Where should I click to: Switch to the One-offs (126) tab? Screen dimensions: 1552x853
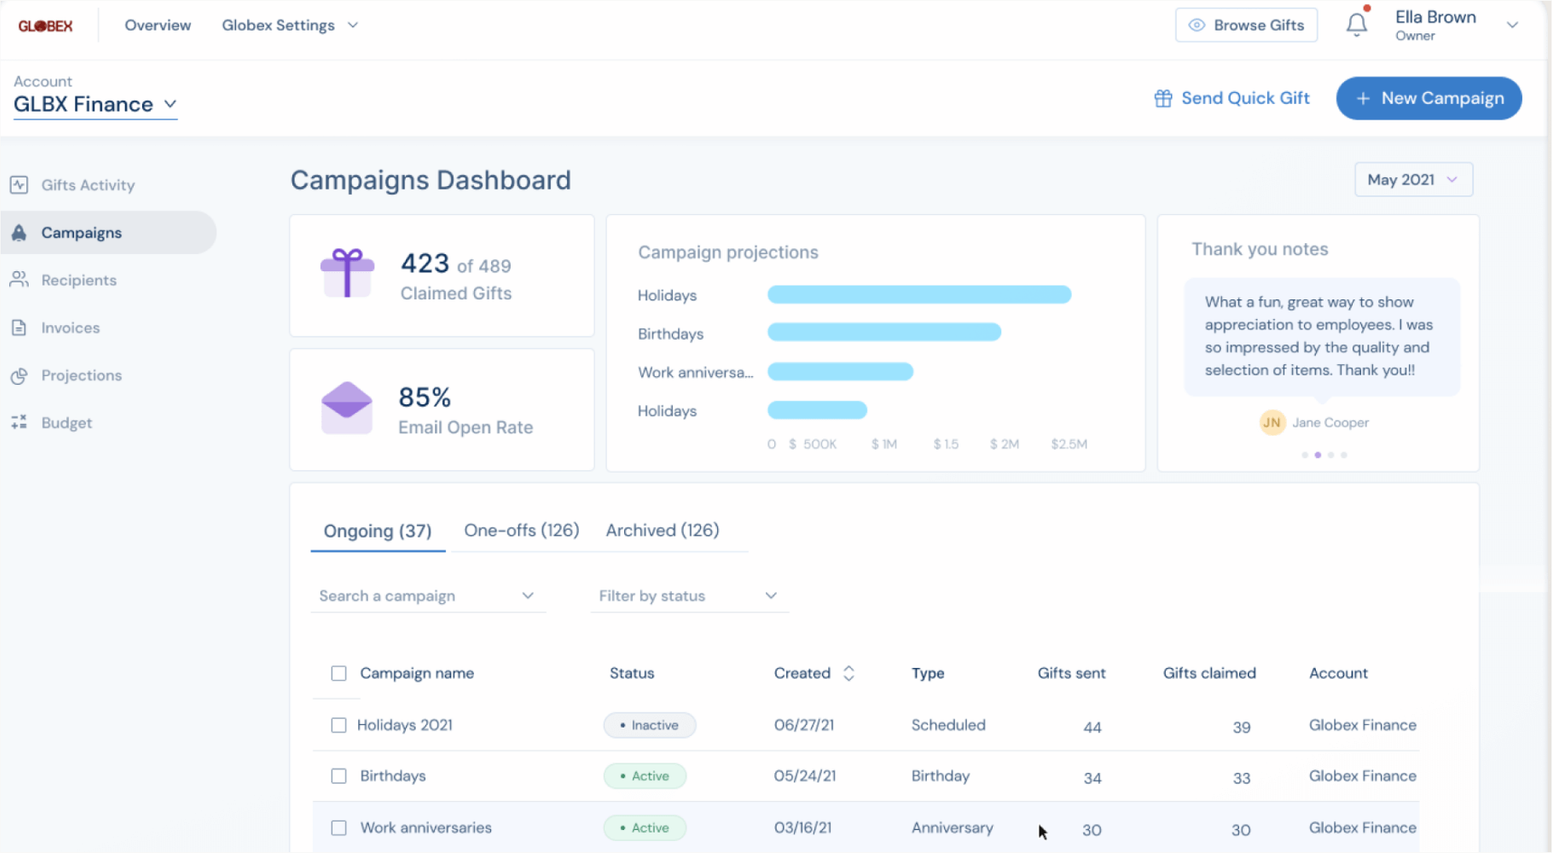522,531
